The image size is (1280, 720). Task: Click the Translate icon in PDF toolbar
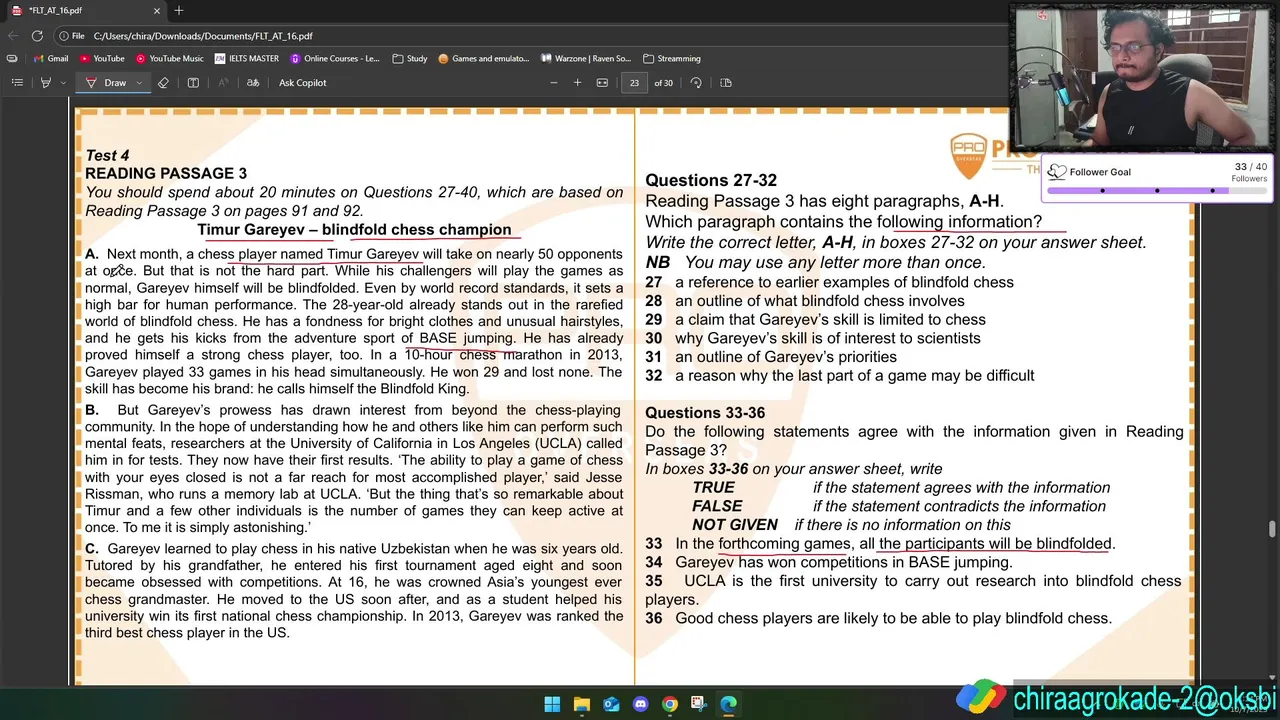253,83
